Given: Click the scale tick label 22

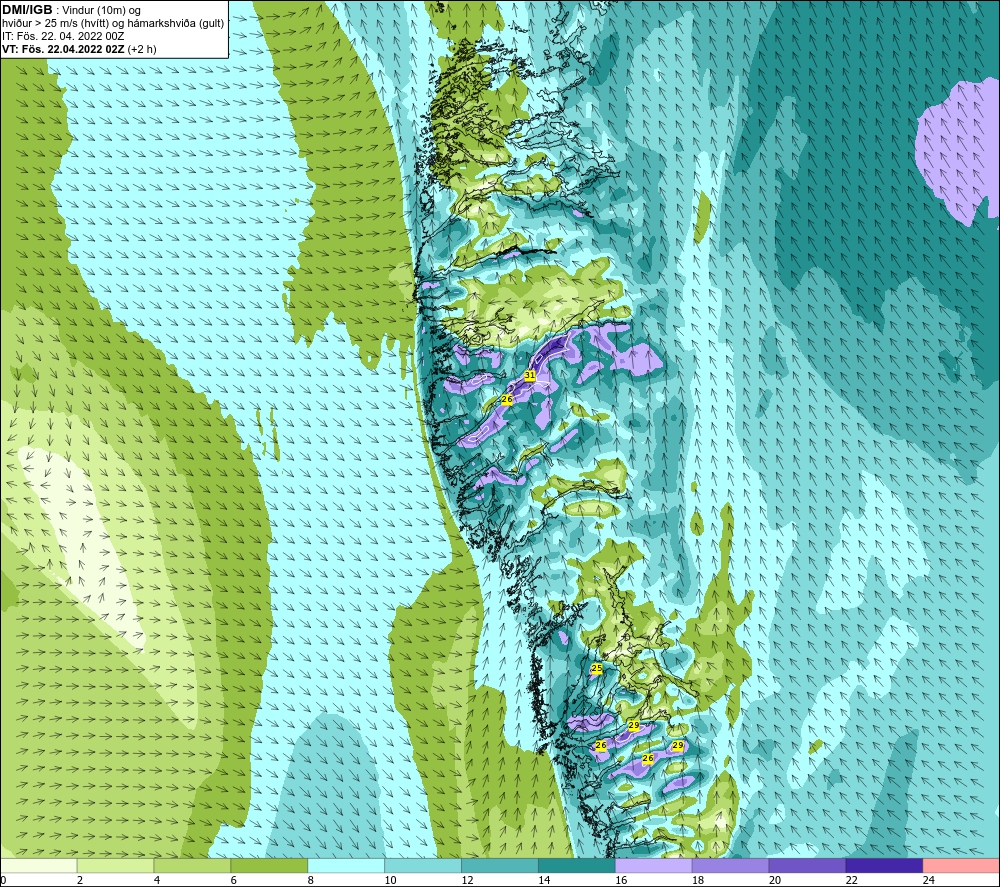Looking at the screenshot, I should 851,880.
